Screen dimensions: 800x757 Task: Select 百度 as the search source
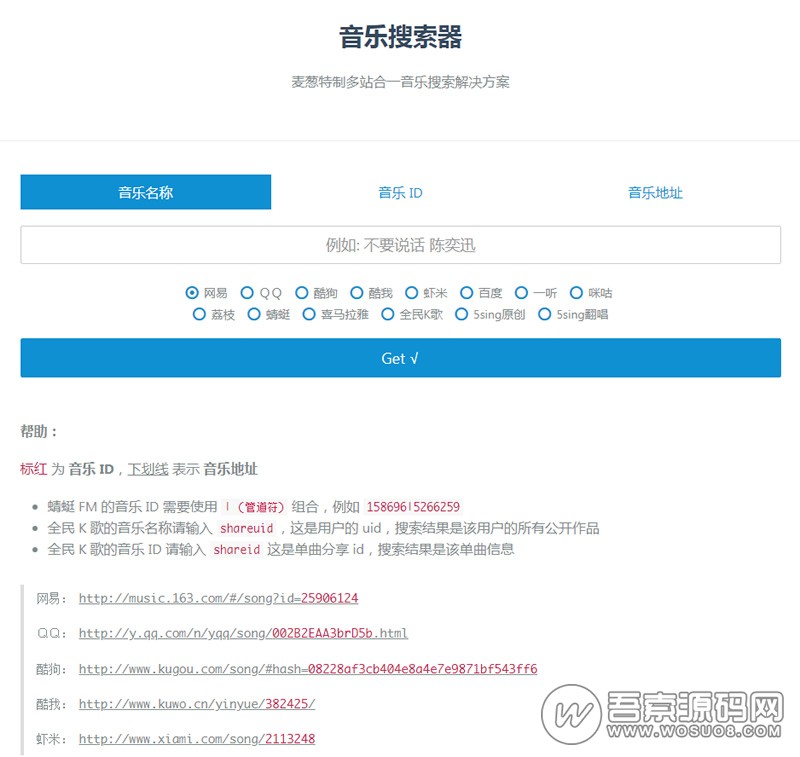467,293
